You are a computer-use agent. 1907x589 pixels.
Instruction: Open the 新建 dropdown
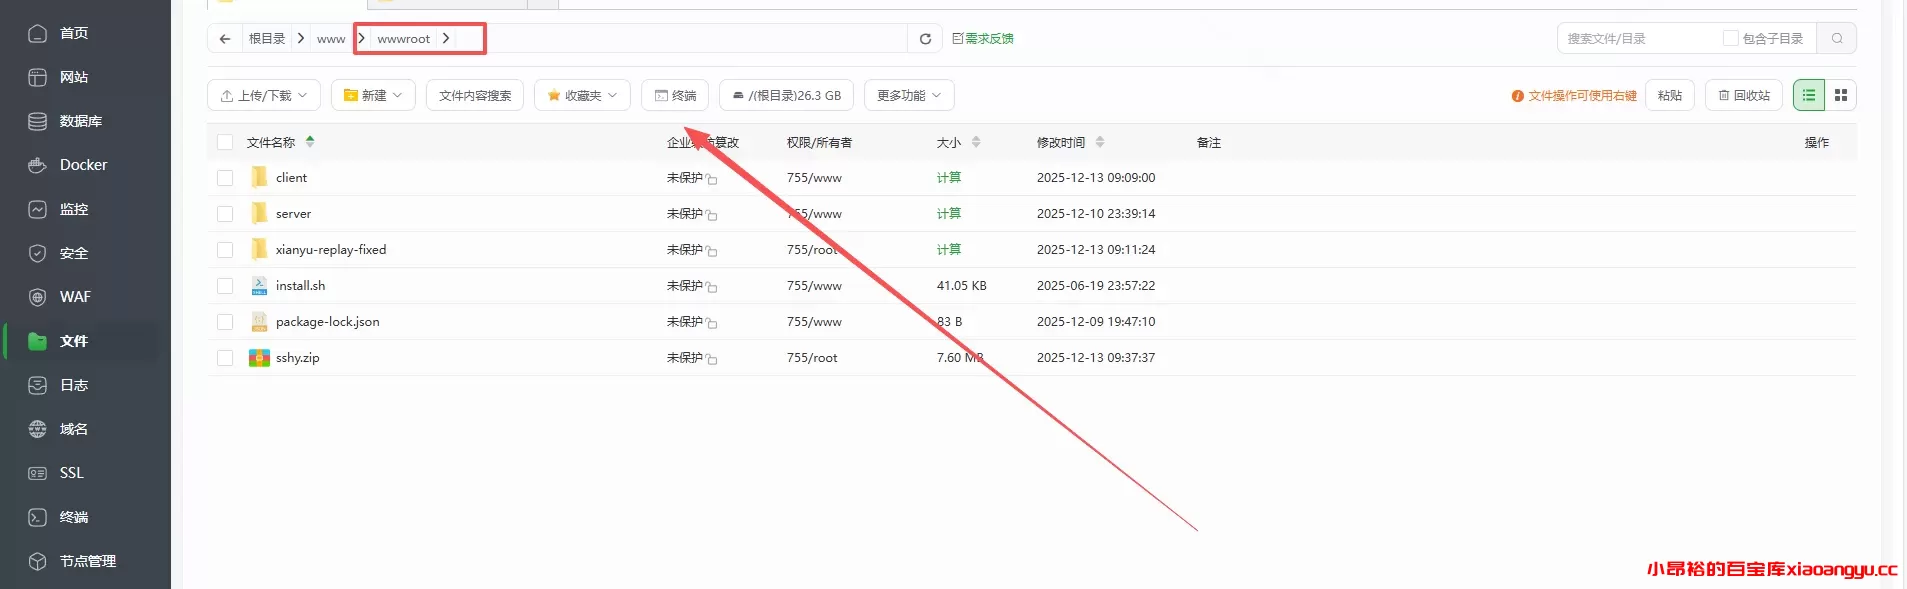(x=373, y=95)
